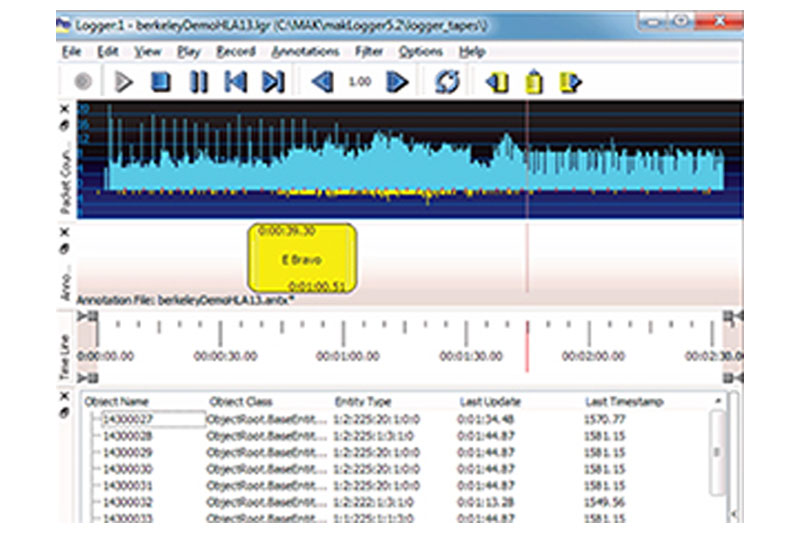Select object row 14300029
Screen dimensions: 800x533
403,452
